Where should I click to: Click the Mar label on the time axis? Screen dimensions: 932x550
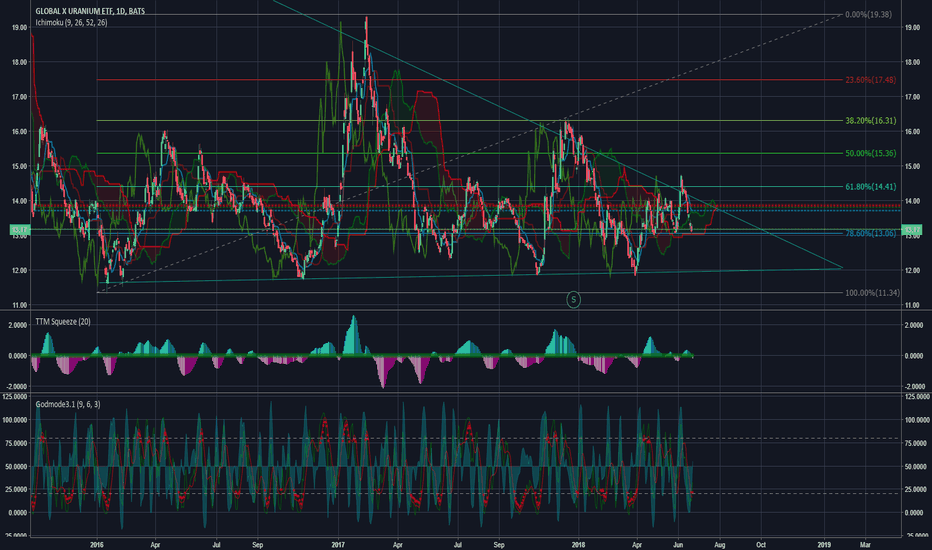pos(865,545)
